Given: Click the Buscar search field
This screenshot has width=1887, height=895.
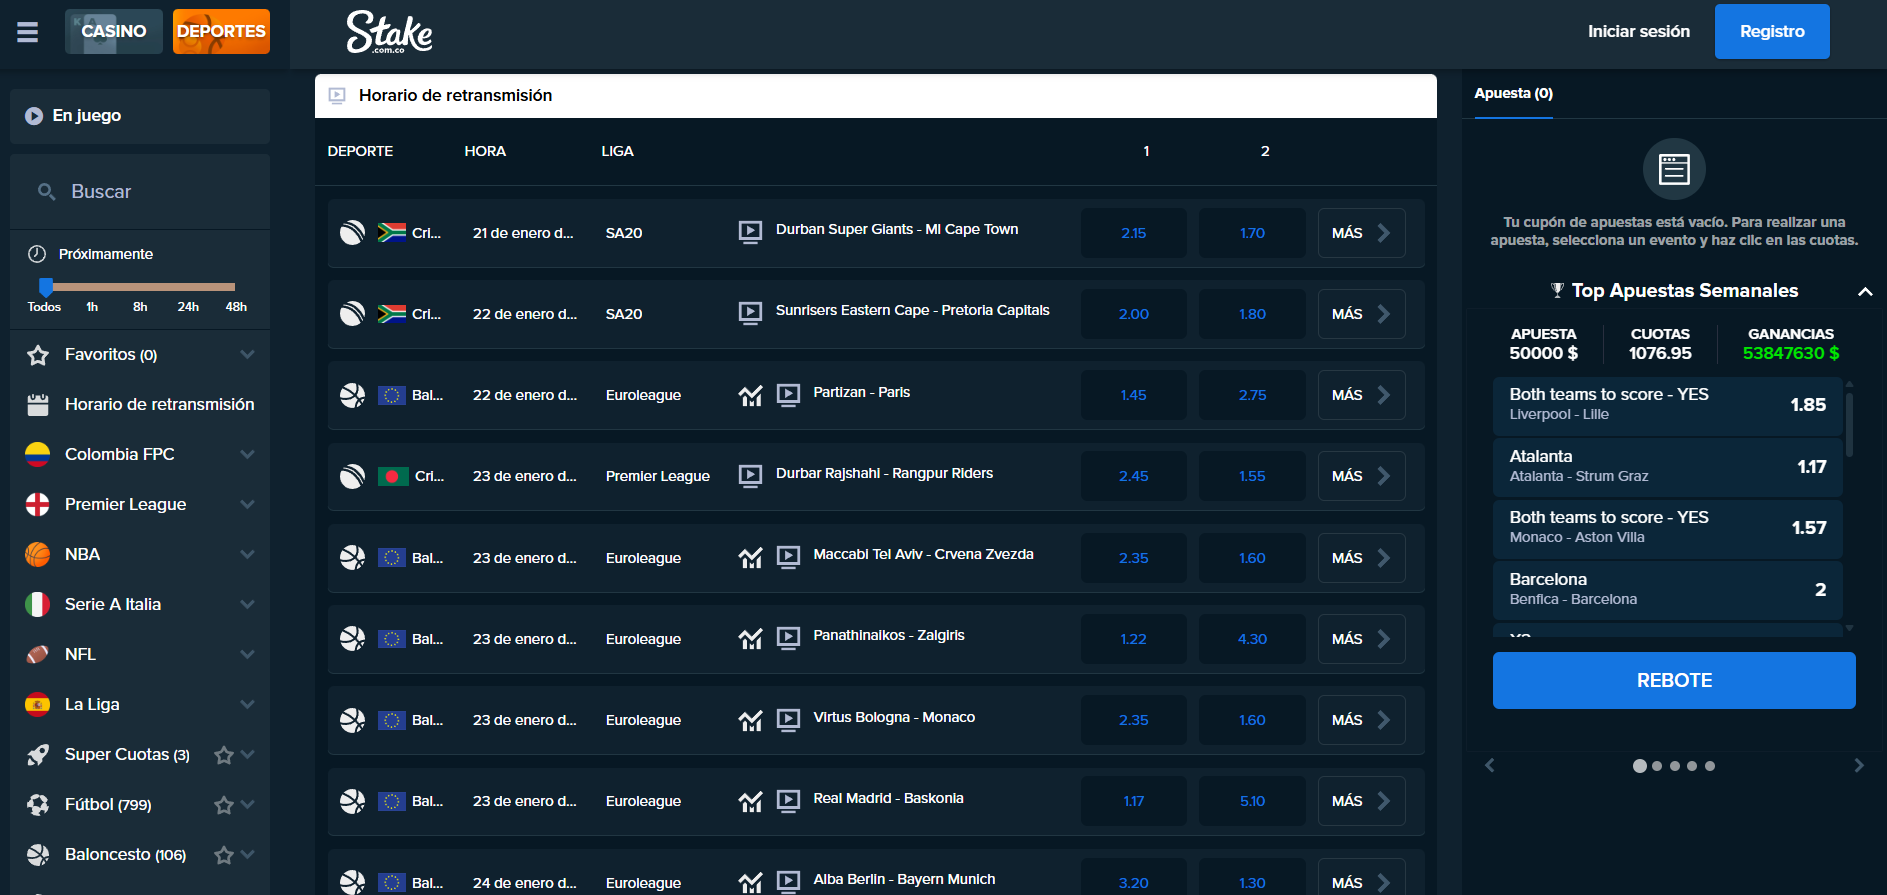Looking at the screenshot, I should click(x=140, y=191).
